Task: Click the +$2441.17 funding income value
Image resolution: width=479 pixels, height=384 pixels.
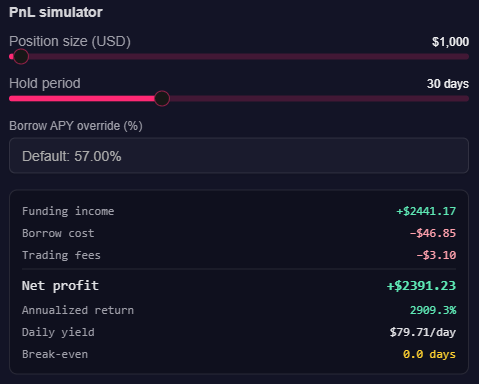Action: (x=426, y=211)
